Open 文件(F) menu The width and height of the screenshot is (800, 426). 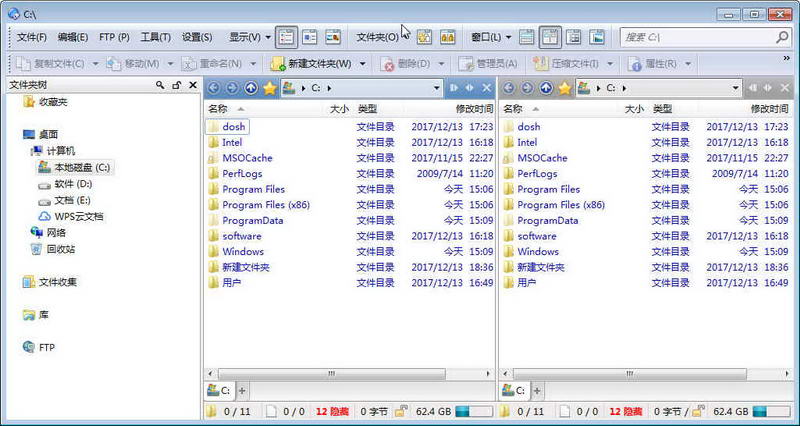coord(32,37)
